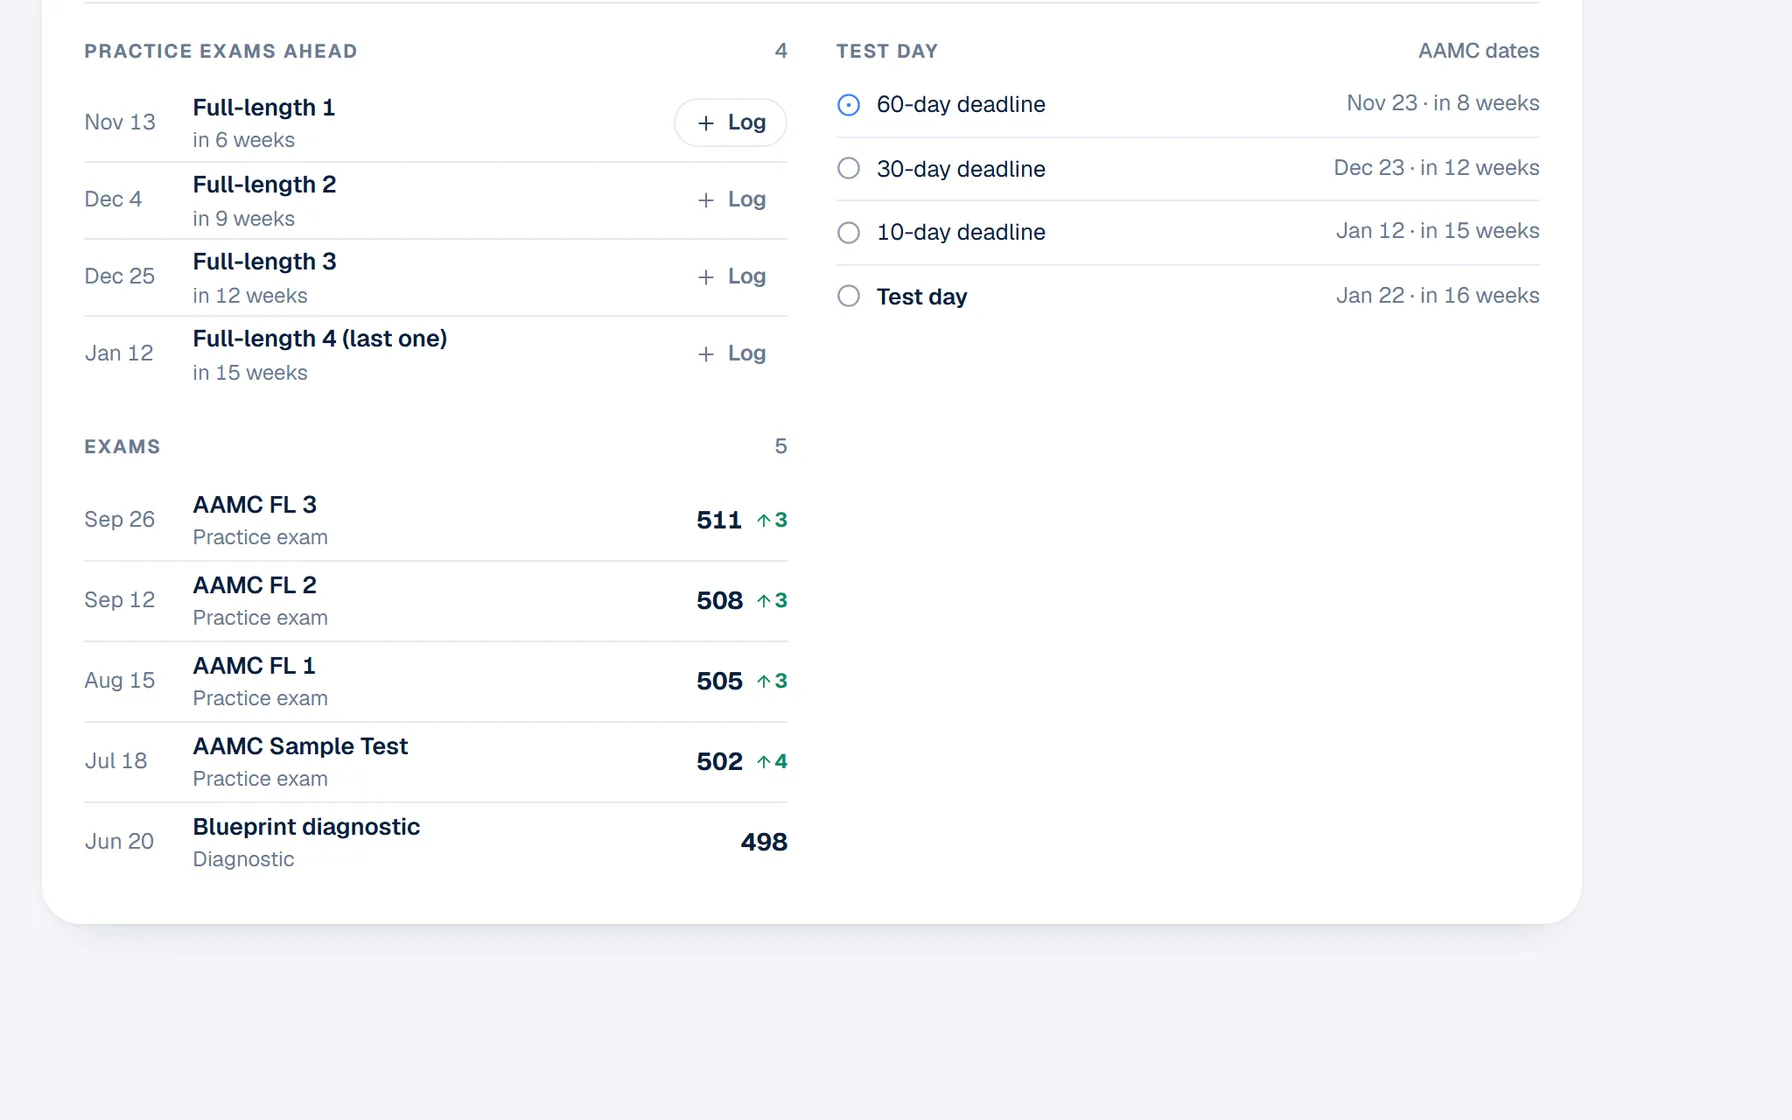Open the AAMC Sample Test row

click(x=436, y=762)
